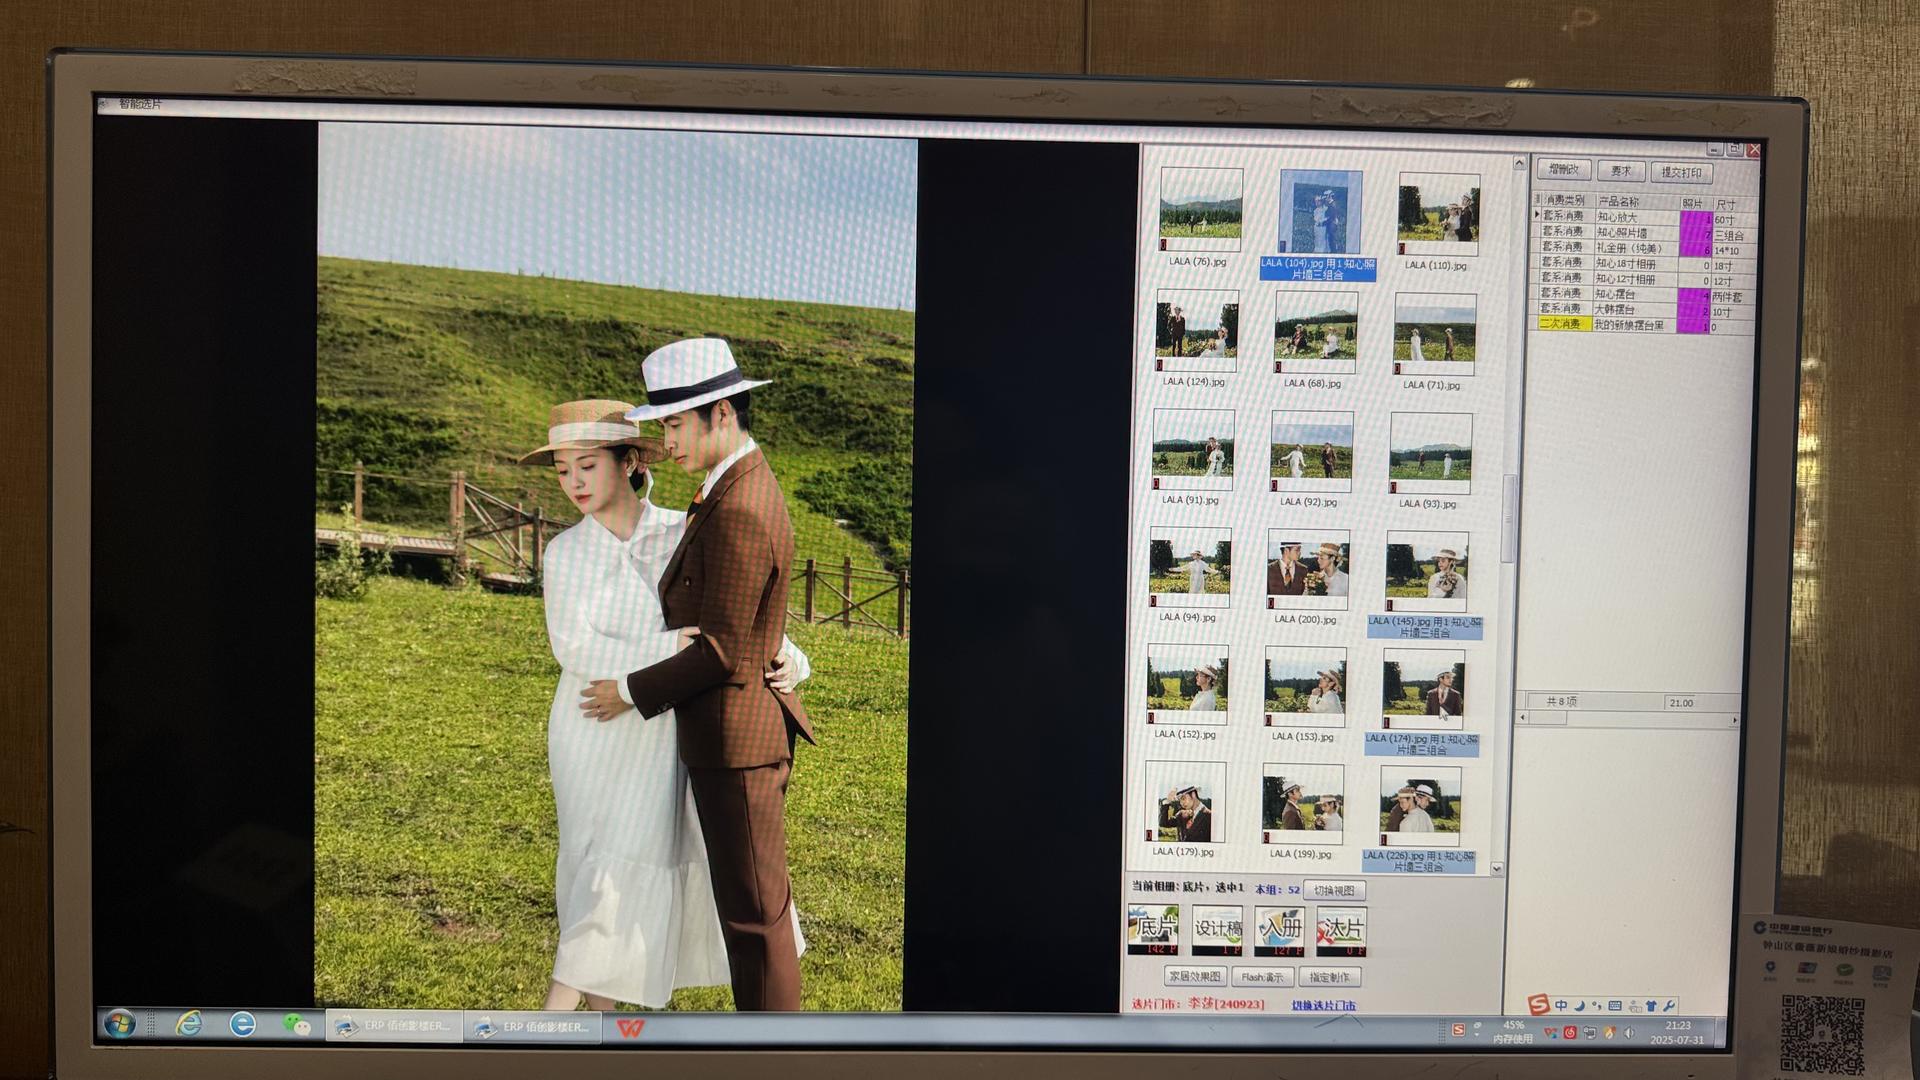The width and height of the screenshot is (1920, 1080).
Task: Click Sogou S icon in system tray
Action: 1458,1030
